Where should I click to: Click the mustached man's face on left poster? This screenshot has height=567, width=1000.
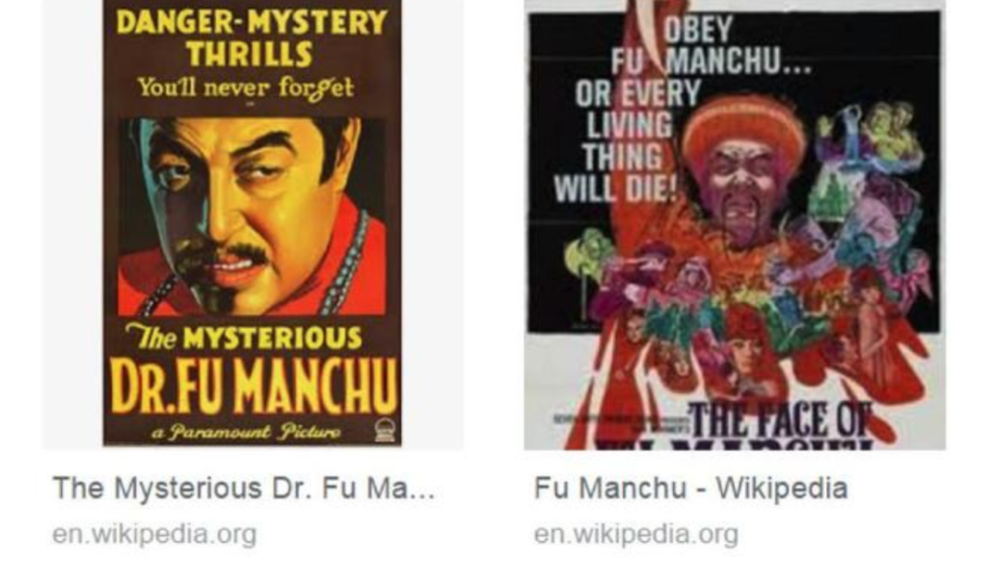(249, 204)
